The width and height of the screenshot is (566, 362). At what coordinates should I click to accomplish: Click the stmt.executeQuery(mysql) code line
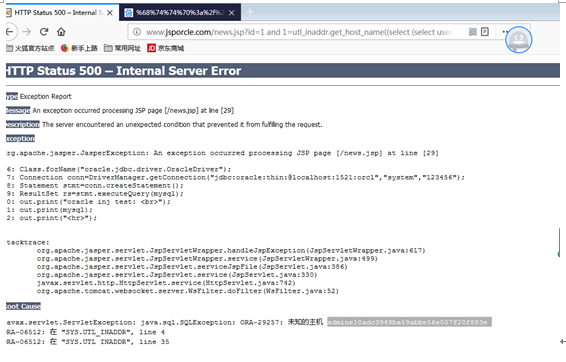click(95, 194)
